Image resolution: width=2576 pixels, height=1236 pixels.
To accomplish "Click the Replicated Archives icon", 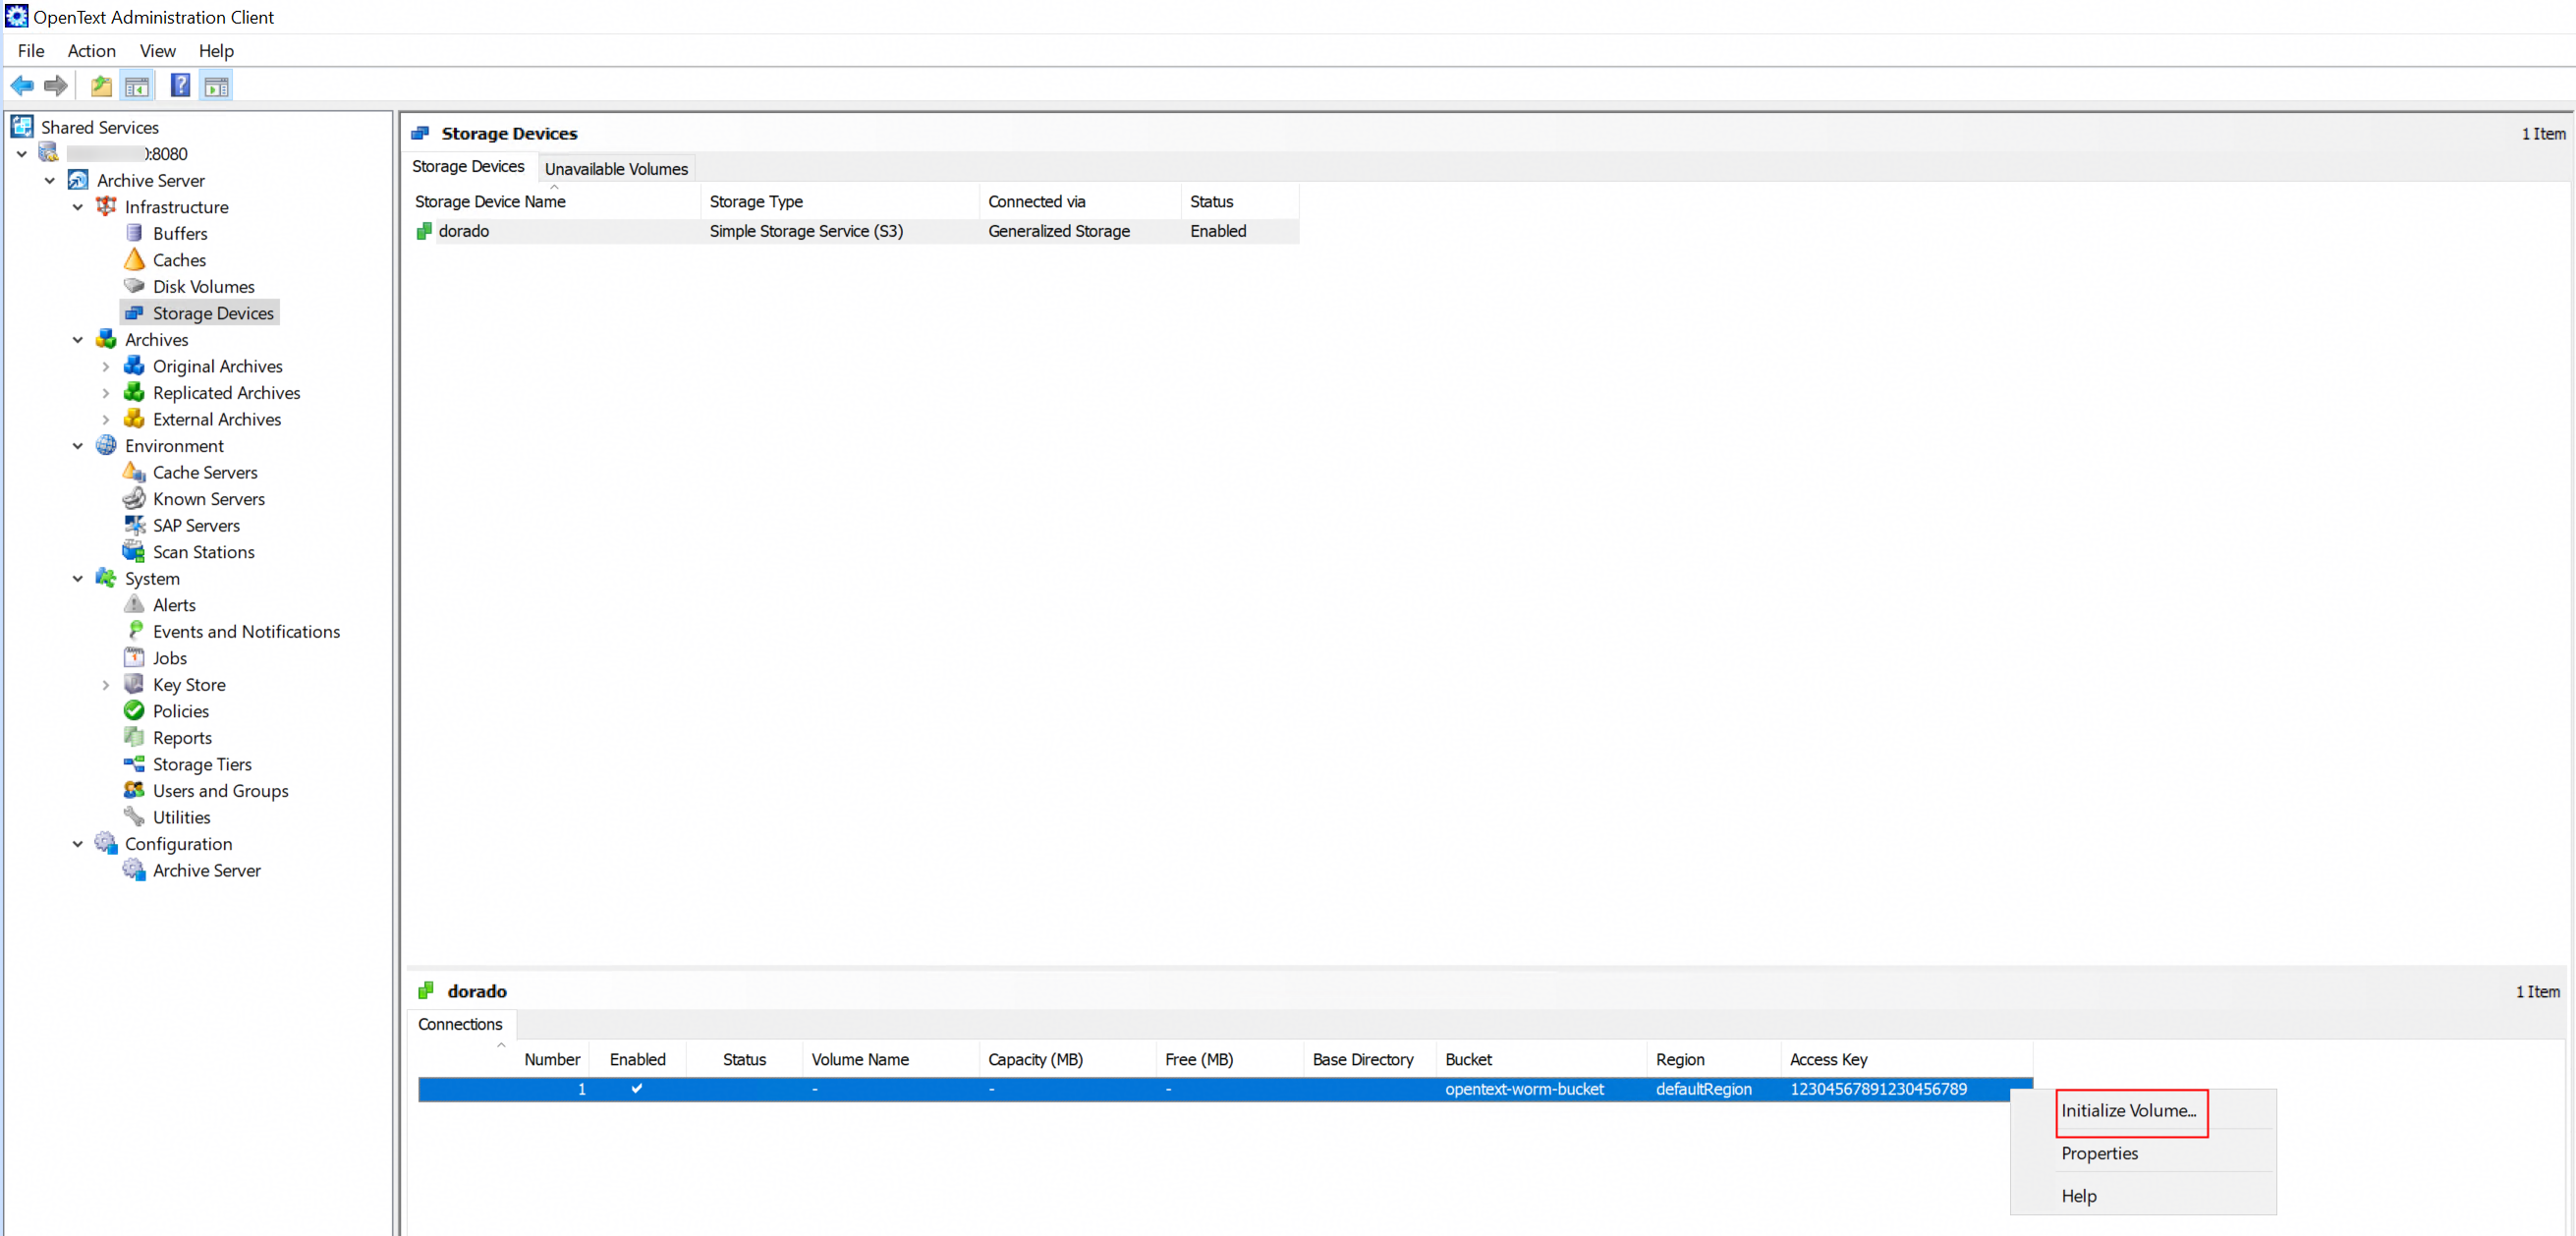I will 134,393.
